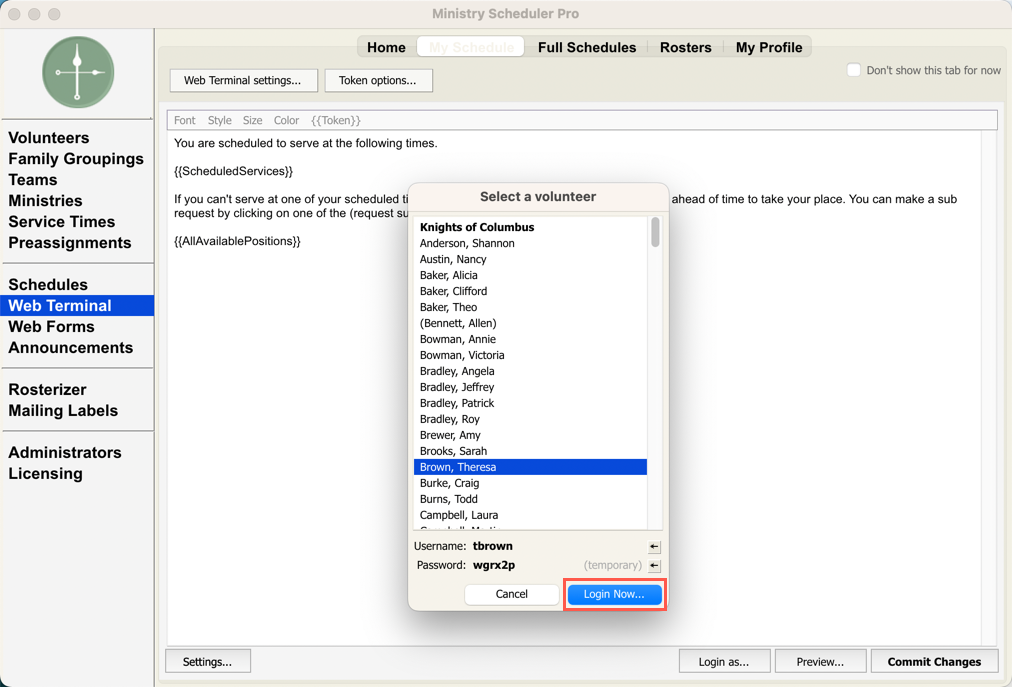Viewport: 1012px width, 687px height.
Task: Click the Web Terminal settings... button
Action: pyautogui.click(x=243, y=81)
